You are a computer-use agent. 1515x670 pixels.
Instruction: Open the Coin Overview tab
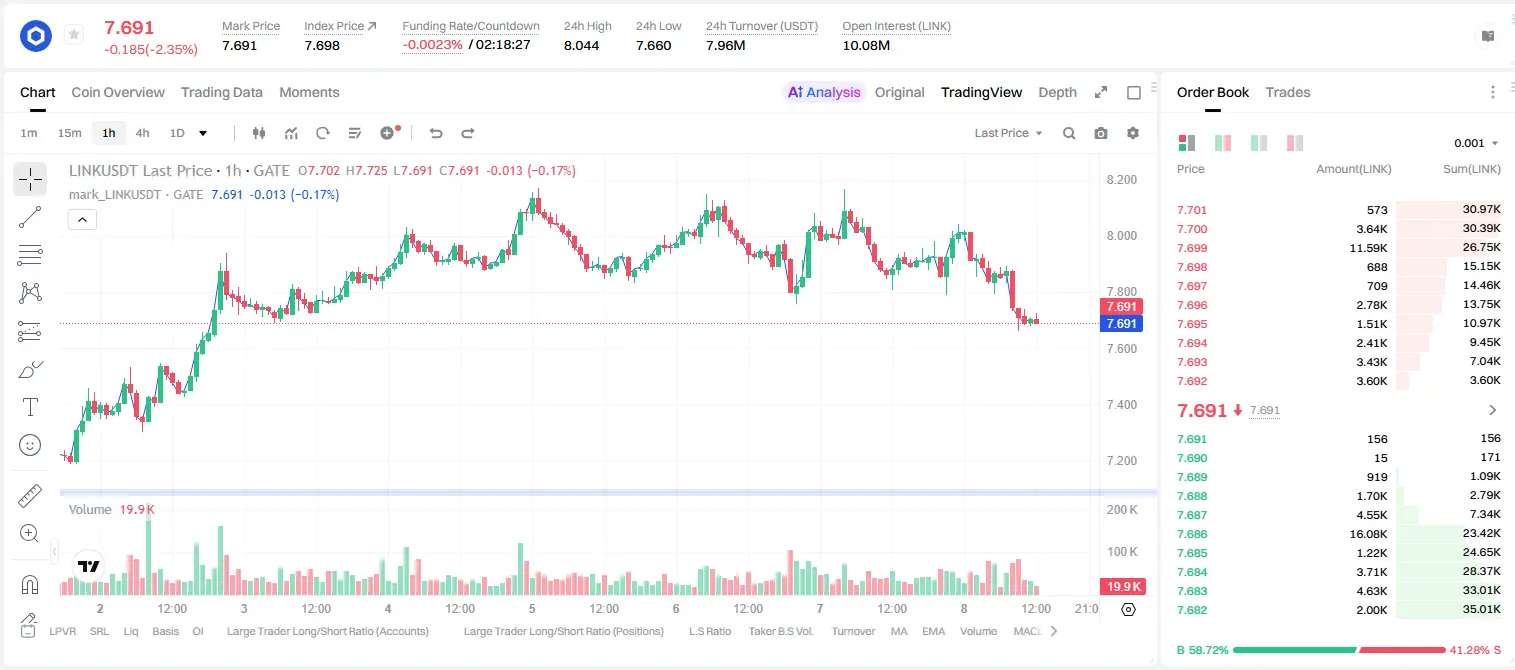[118, 92]
